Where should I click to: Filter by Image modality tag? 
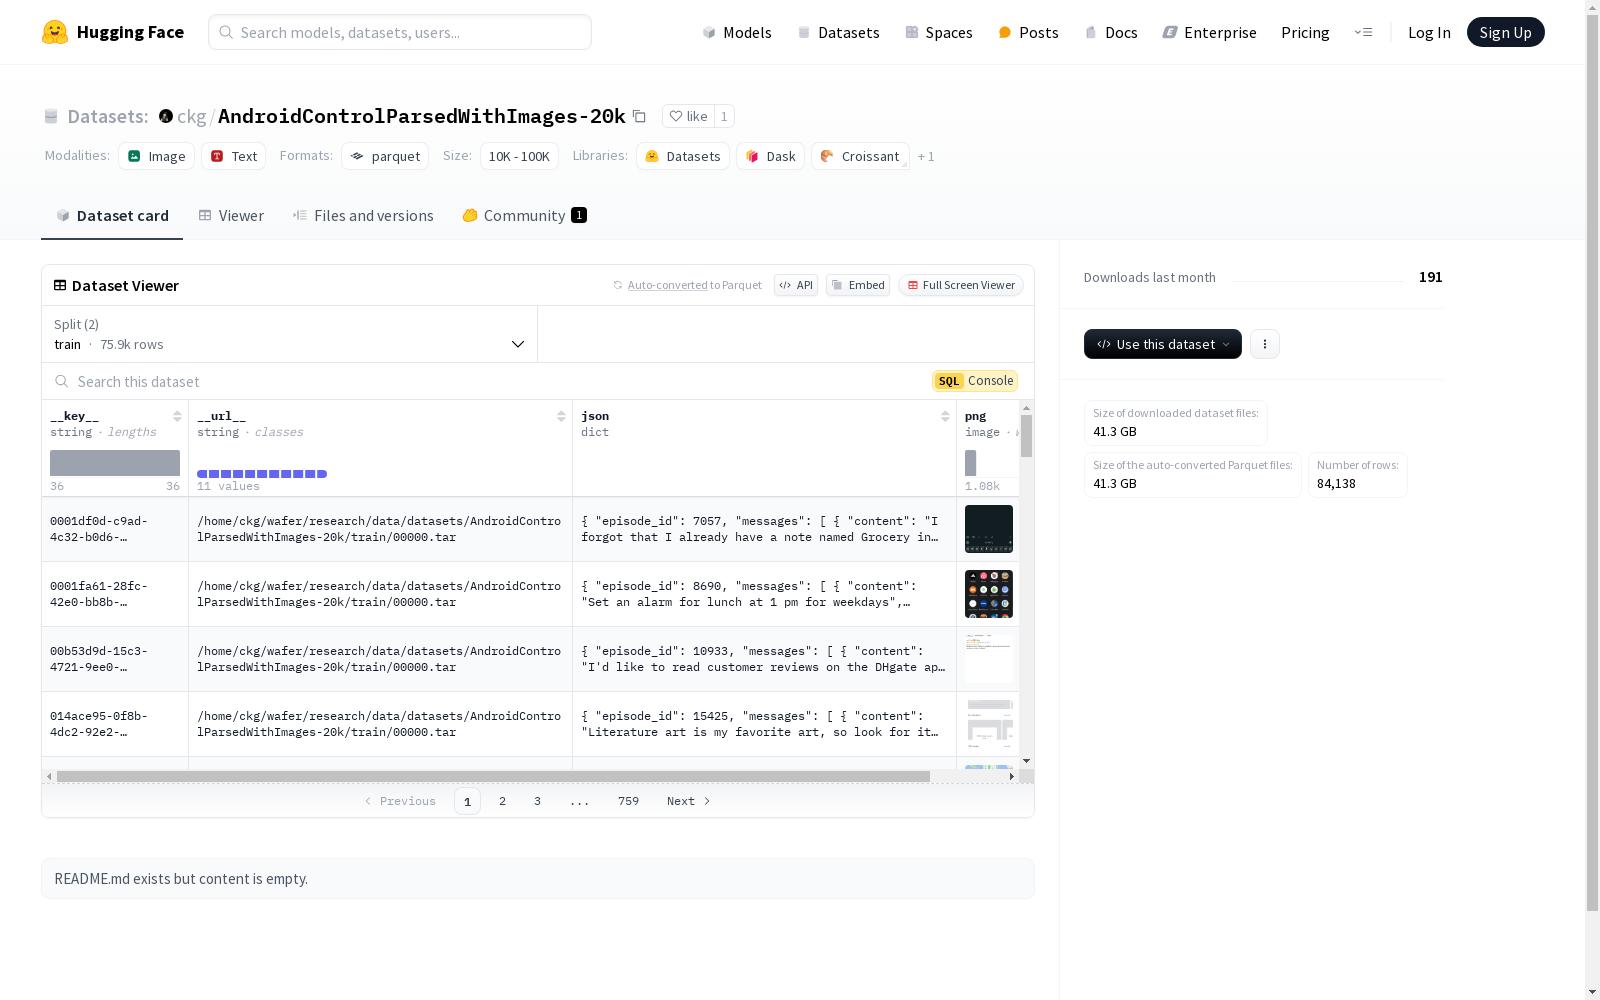[x=157, y=156]
